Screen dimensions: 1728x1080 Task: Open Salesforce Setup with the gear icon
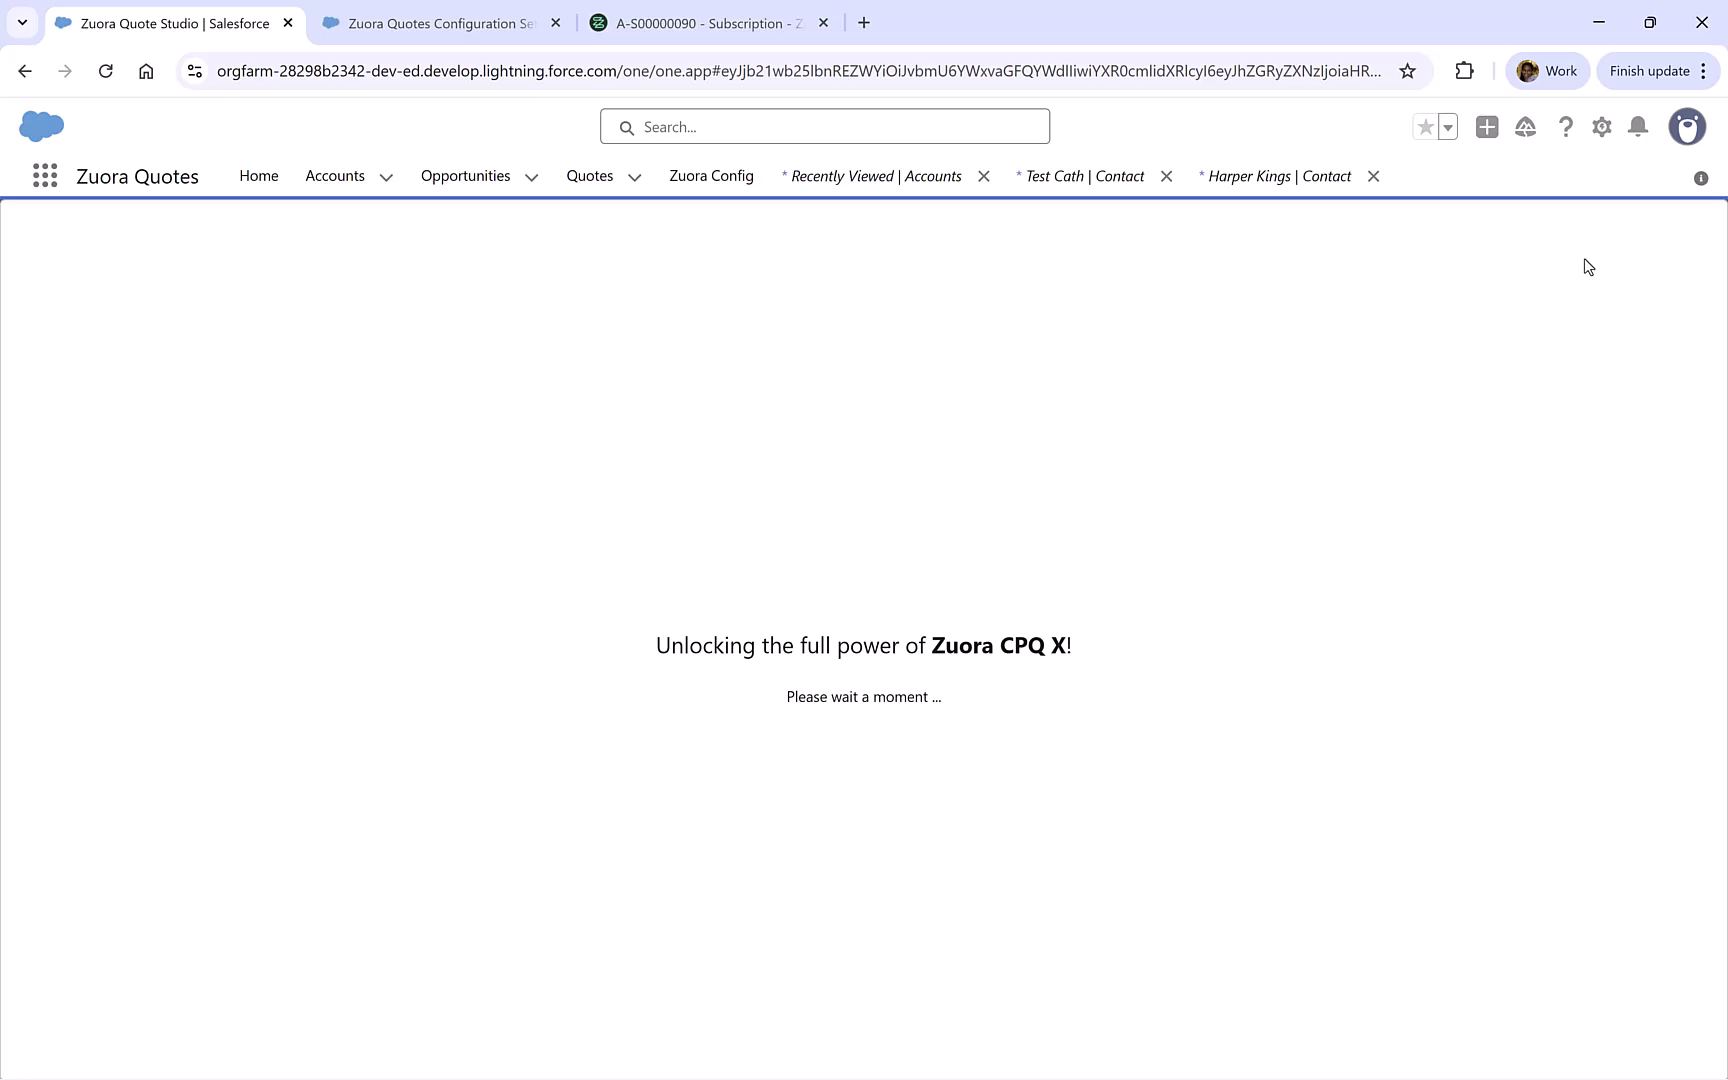[x=1601, y=127]
